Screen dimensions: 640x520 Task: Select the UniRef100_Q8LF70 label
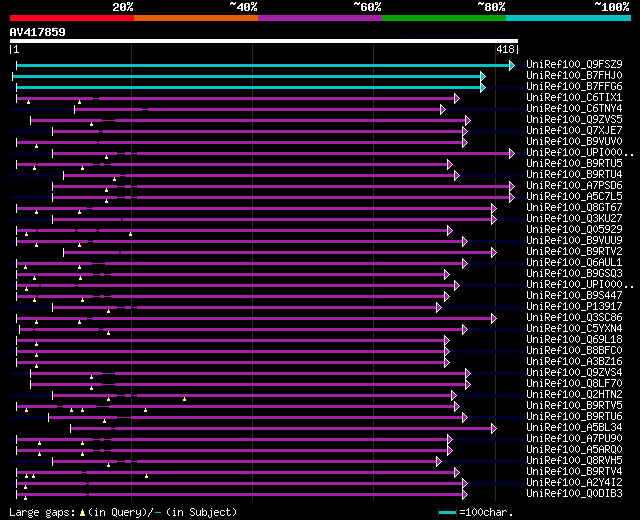[x=574, y=384]
